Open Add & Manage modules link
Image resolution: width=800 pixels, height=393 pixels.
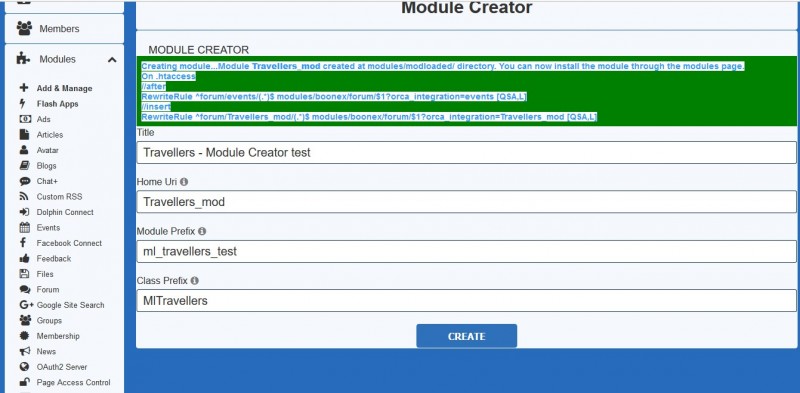click(64, 88)
